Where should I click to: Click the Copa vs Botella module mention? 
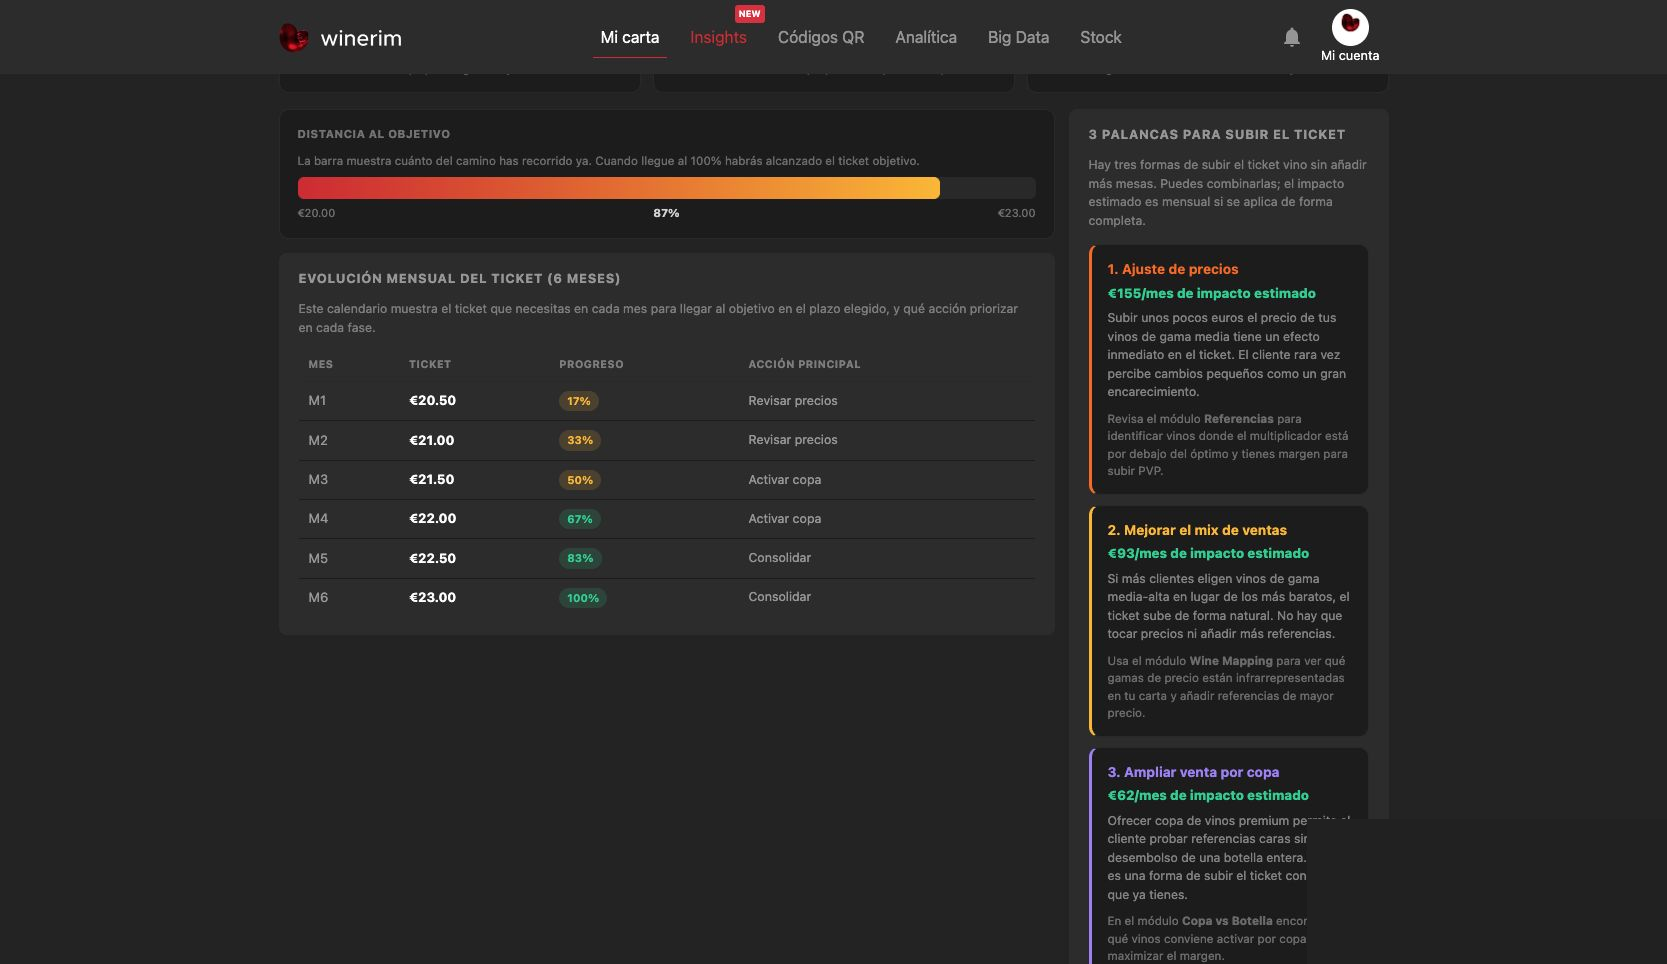pos(1227,921)
